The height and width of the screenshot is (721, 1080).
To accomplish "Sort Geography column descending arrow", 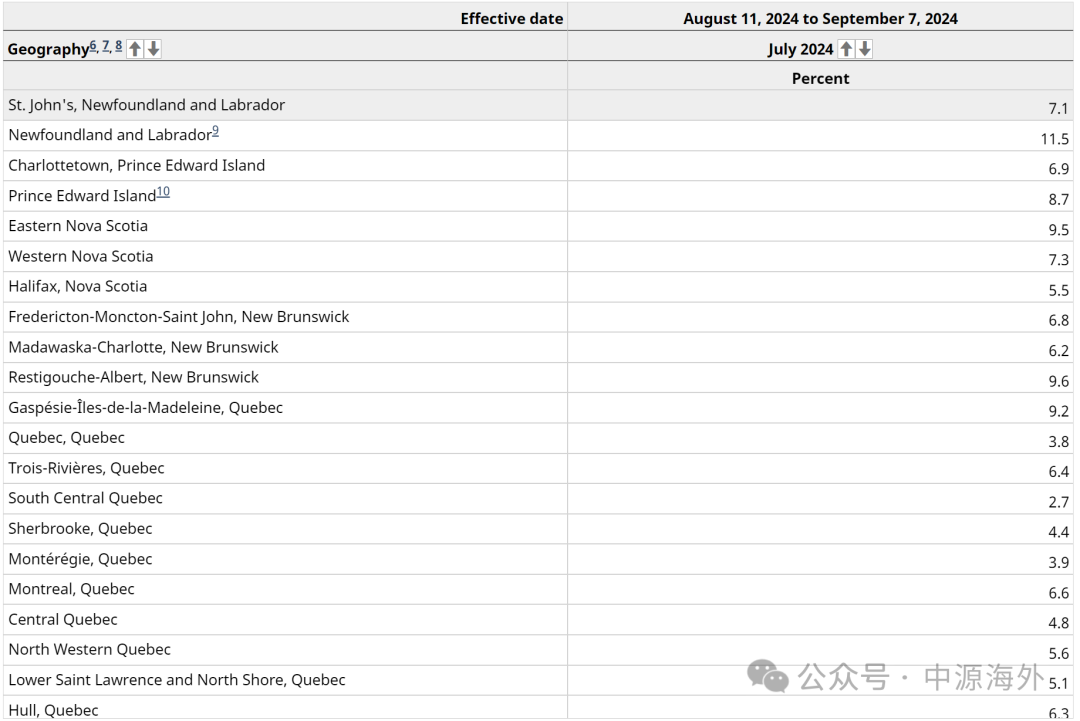I will click(154, 49).
